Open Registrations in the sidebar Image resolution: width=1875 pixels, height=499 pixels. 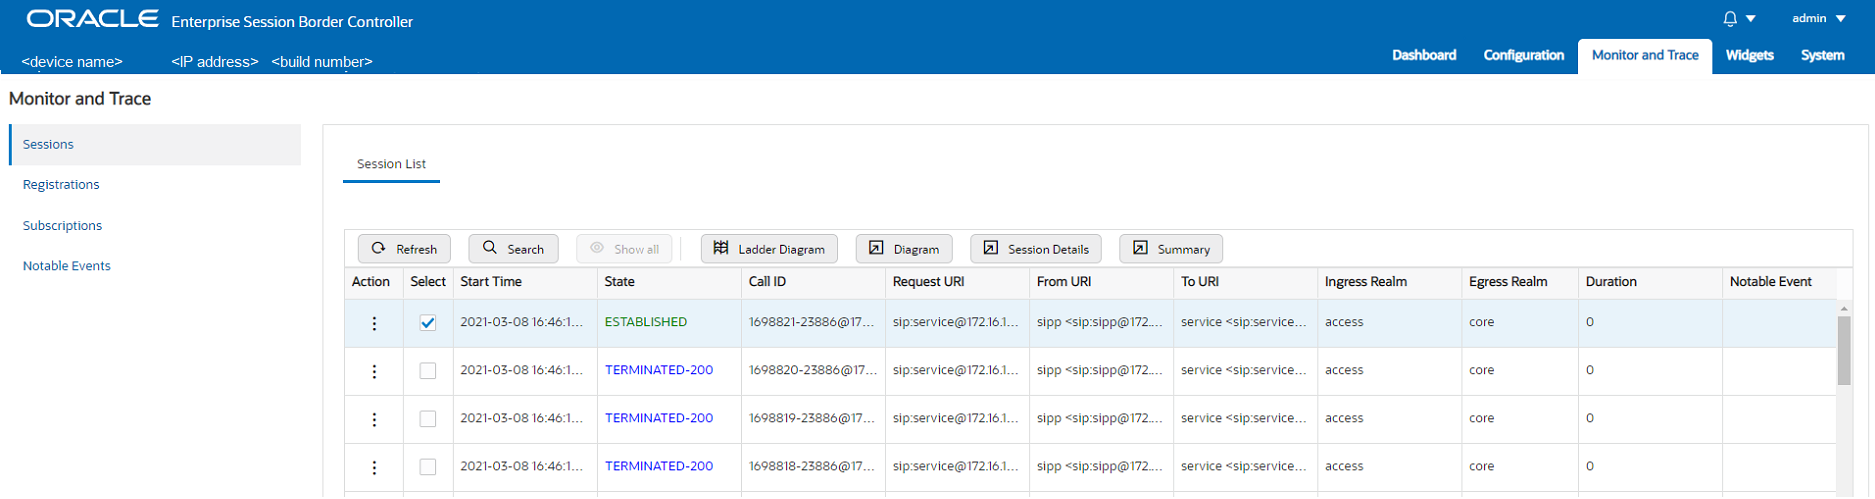coord(61,185)
